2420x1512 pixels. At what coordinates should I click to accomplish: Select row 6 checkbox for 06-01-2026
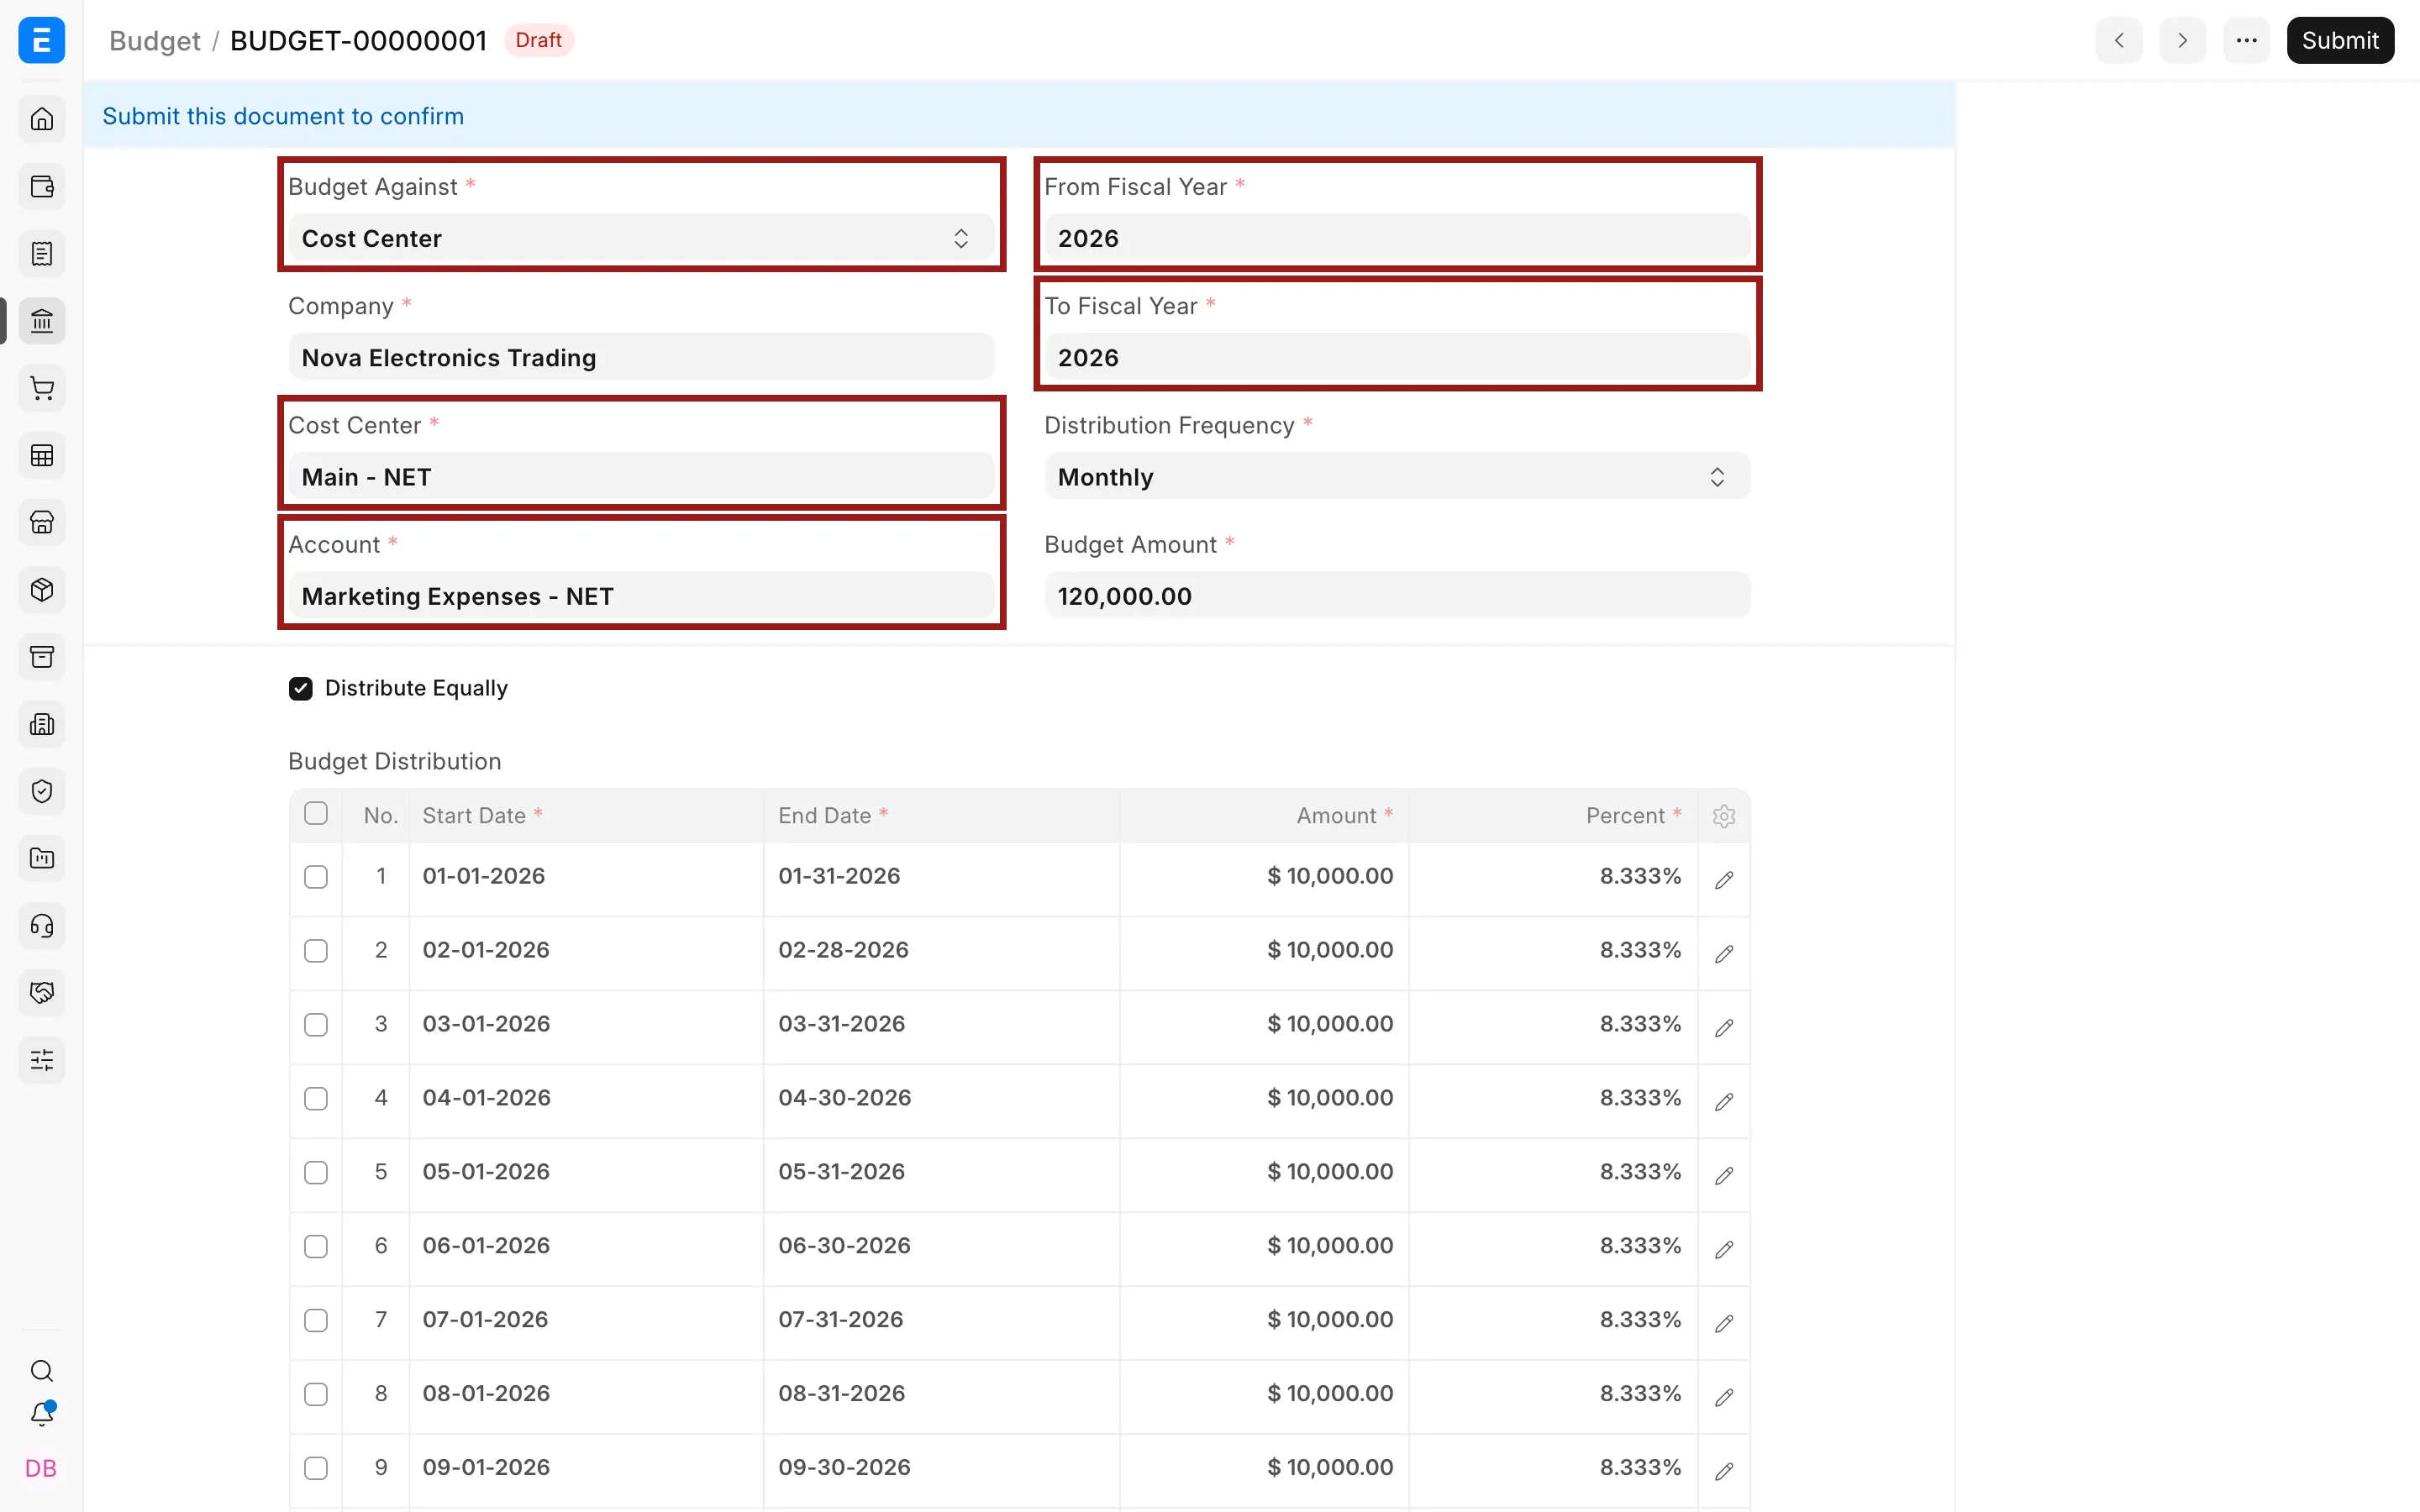(316, 1247)
